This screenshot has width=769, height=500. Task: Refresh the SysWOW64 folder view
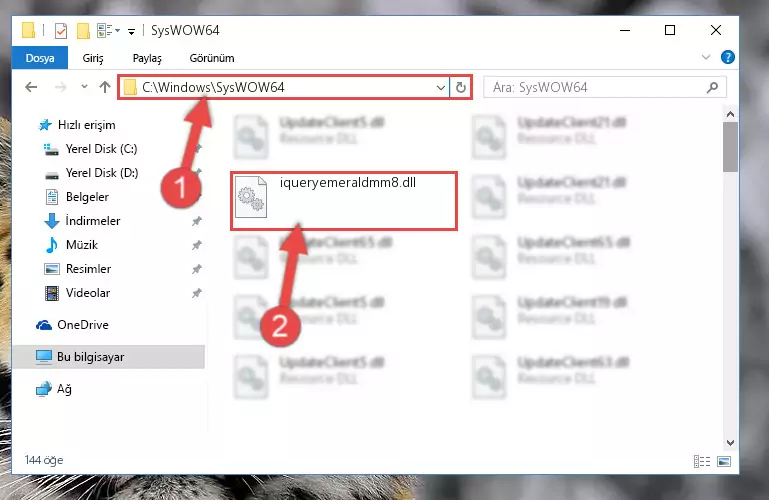[461, 87]
